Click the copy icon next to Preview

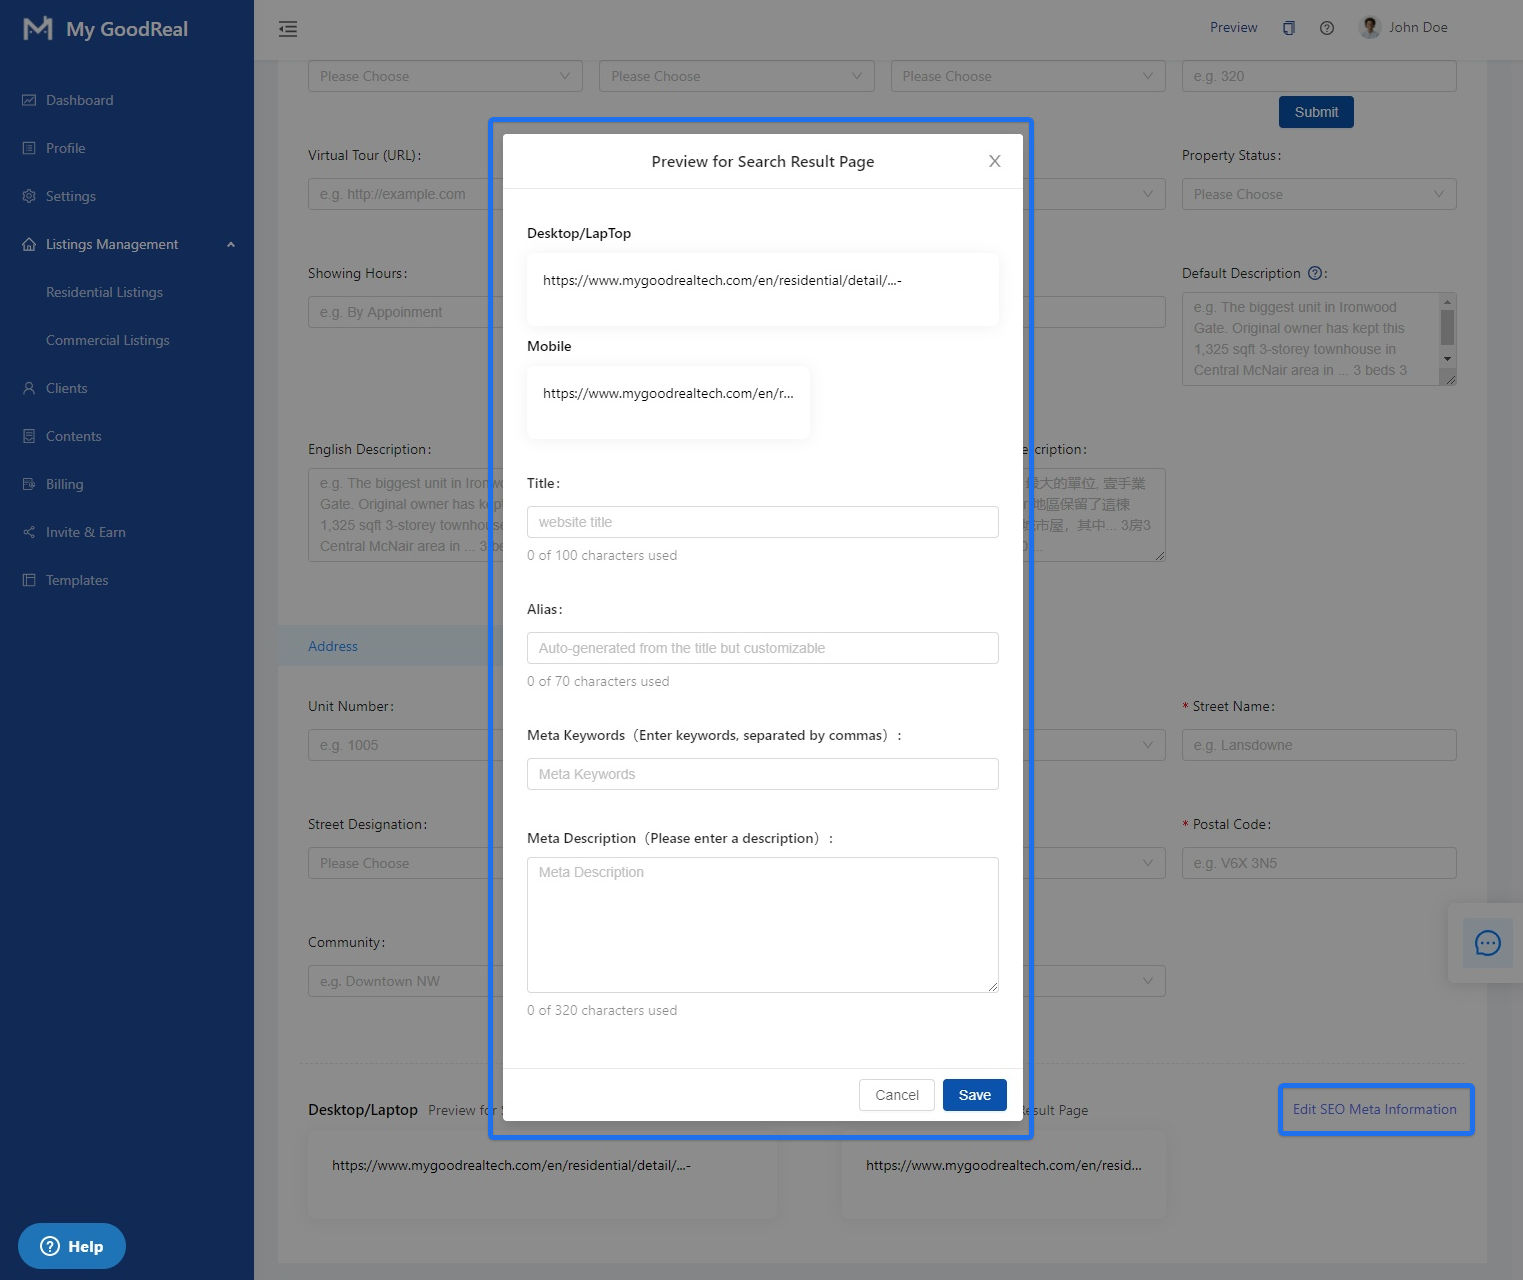[1288, 28]
